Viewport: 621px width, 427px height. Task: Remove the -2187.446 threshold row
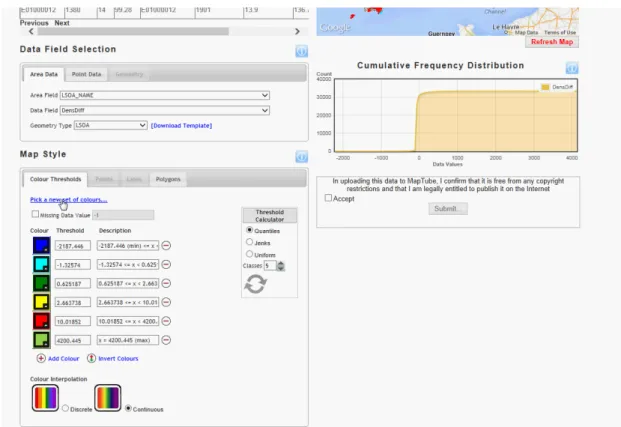166,246
